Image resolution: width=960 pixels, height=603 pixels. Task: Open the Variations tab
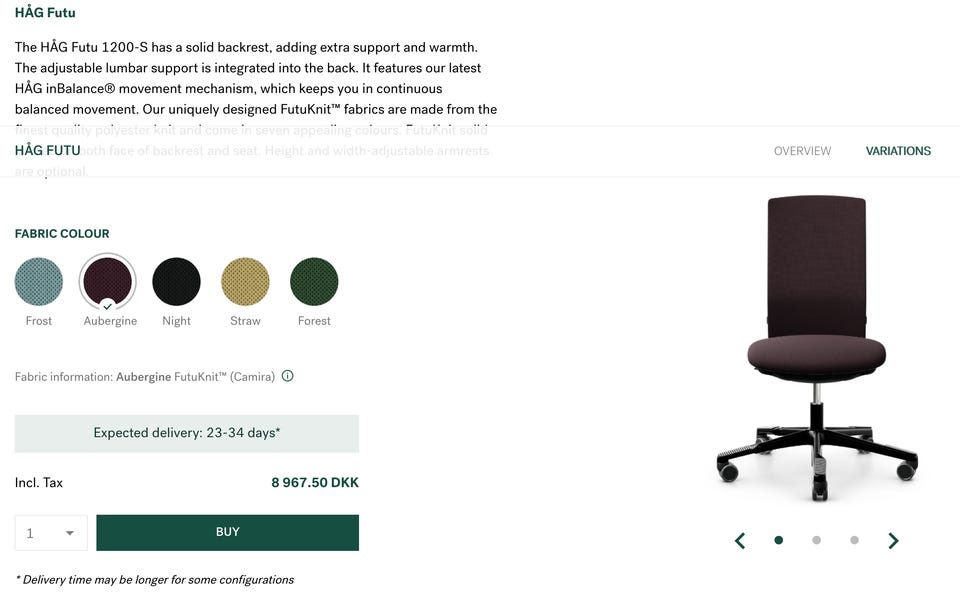898,151
